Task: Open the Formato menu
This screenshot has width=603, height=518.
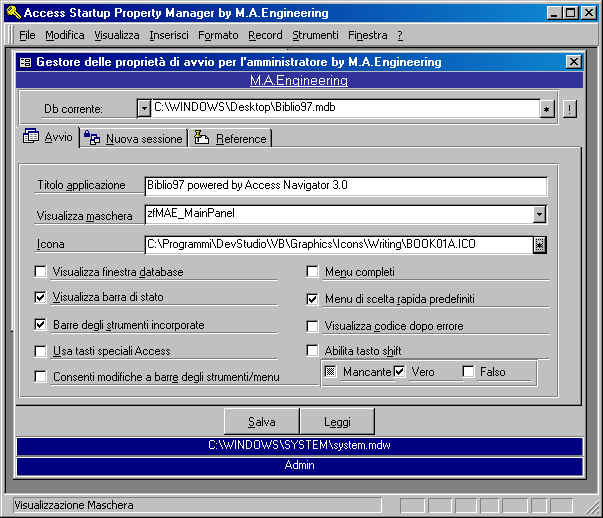Action: click(218, 35)
